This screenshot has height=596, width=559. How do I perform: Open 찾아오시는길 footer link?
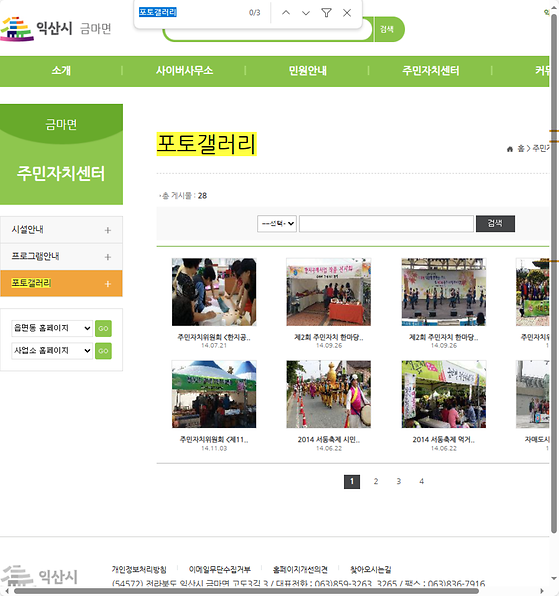click(371, 569)
